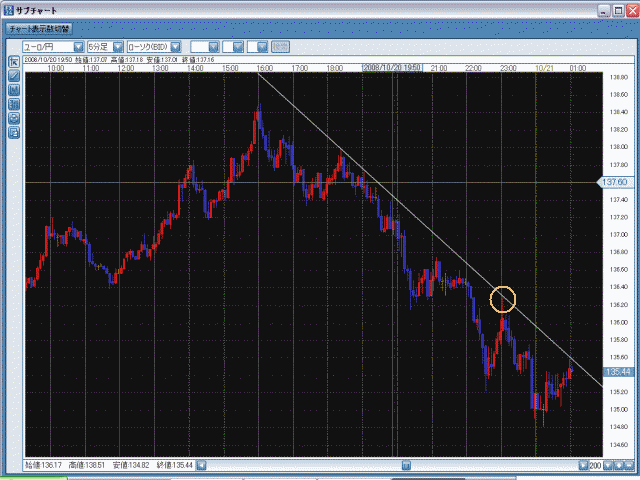Click the 137.60 price level marker
The height and width of the screenshot is (480, 640).
(613, 182)
